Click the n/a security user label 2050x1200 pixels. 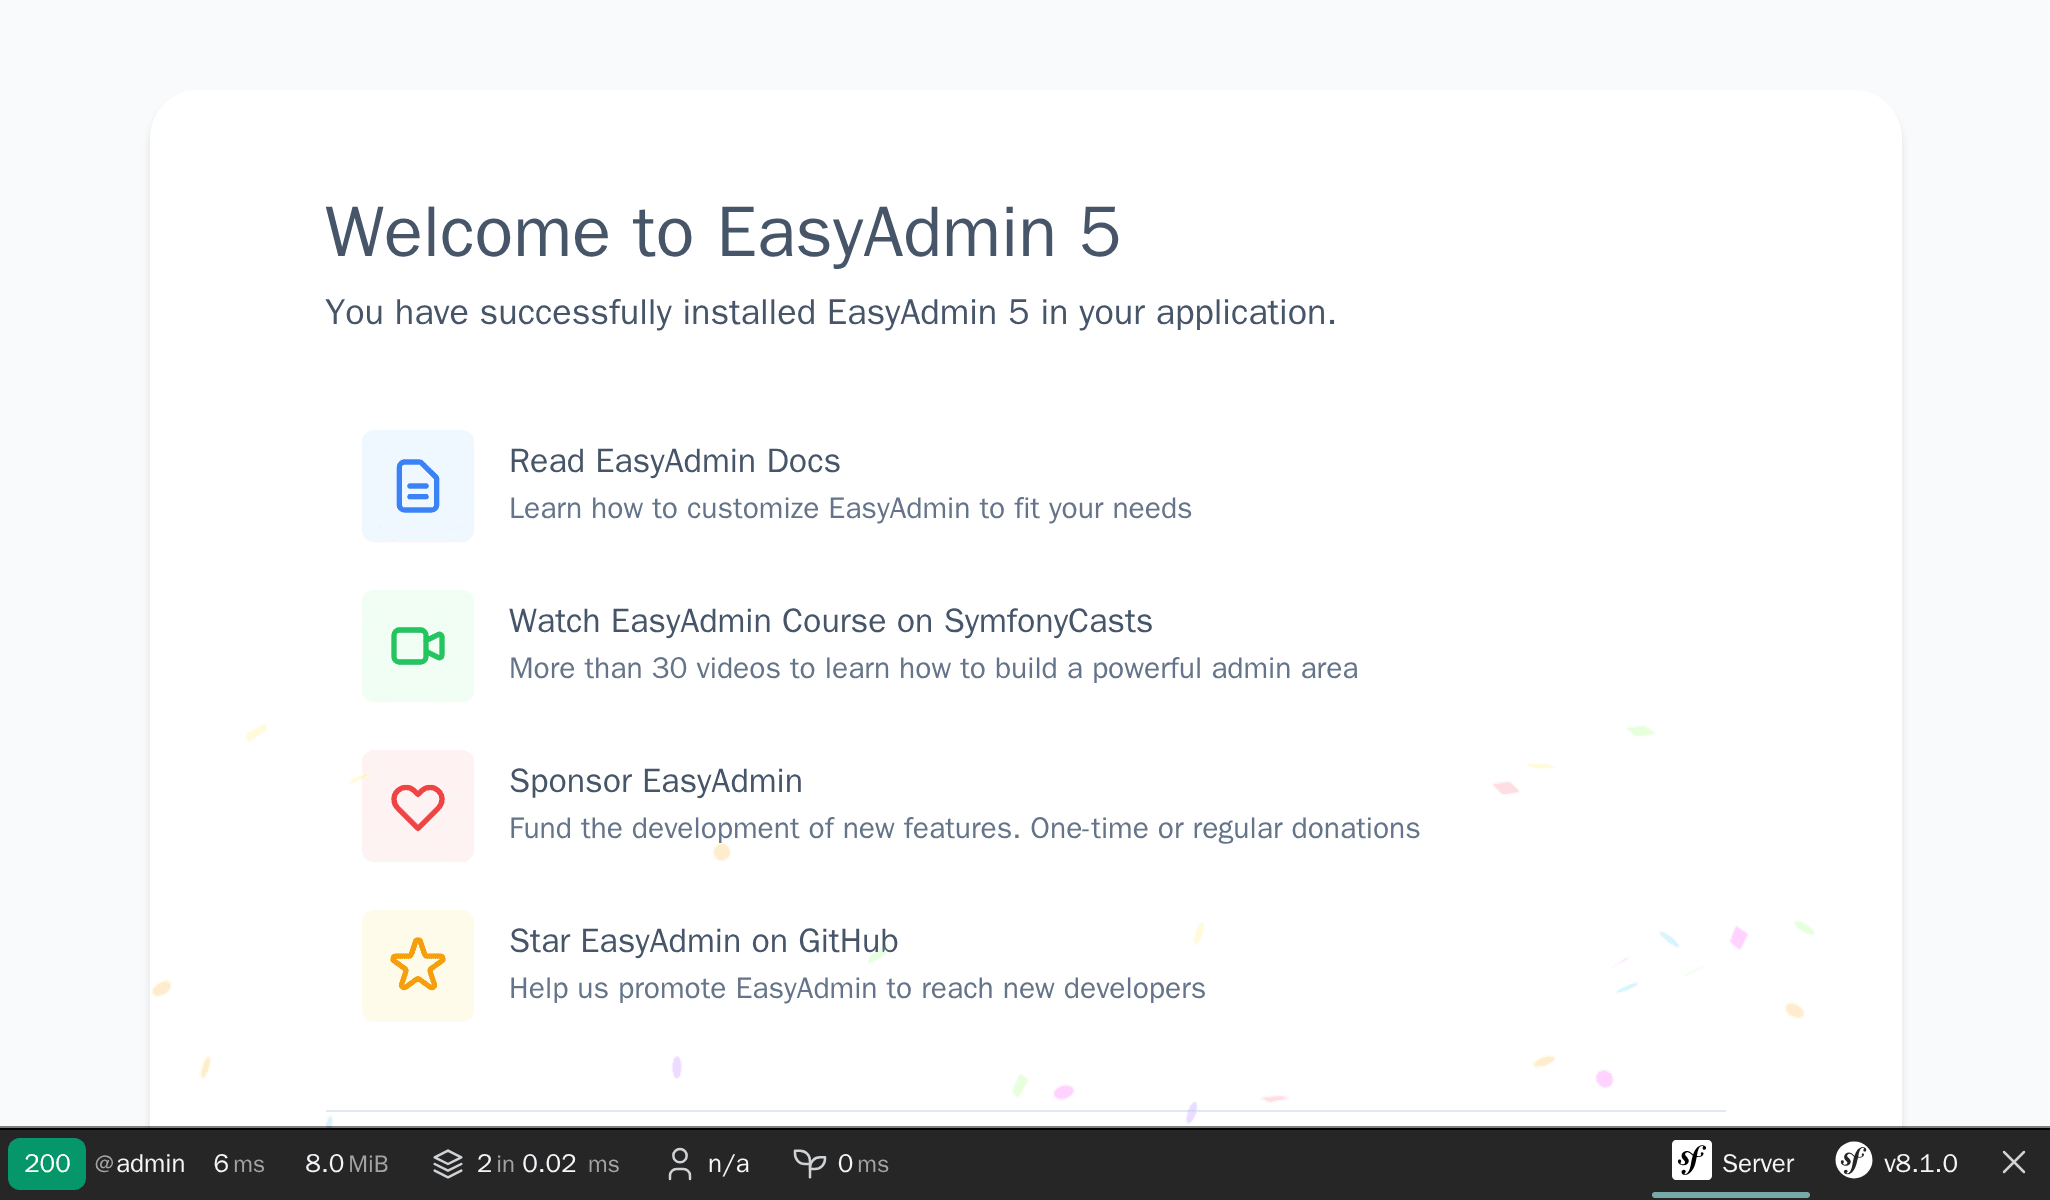[x=729, y=1164]
